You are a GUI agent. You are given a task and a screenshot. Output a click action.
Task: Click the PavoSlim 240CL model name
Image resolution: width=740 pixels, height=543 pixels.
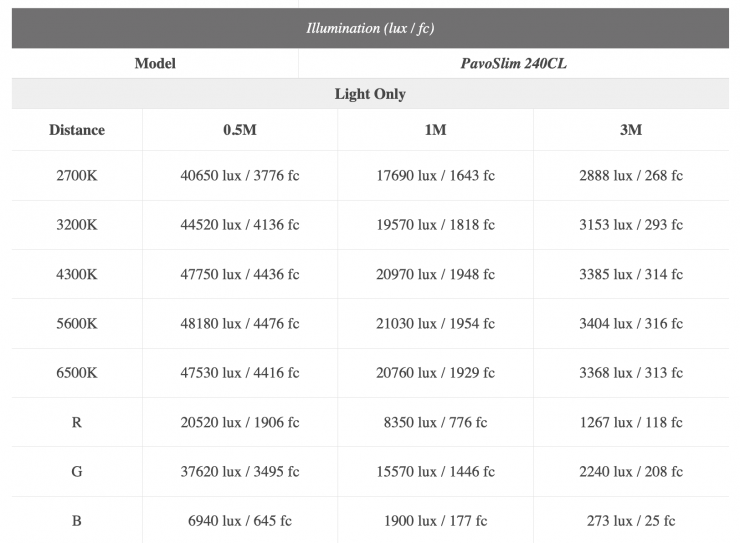pos(514,63)
